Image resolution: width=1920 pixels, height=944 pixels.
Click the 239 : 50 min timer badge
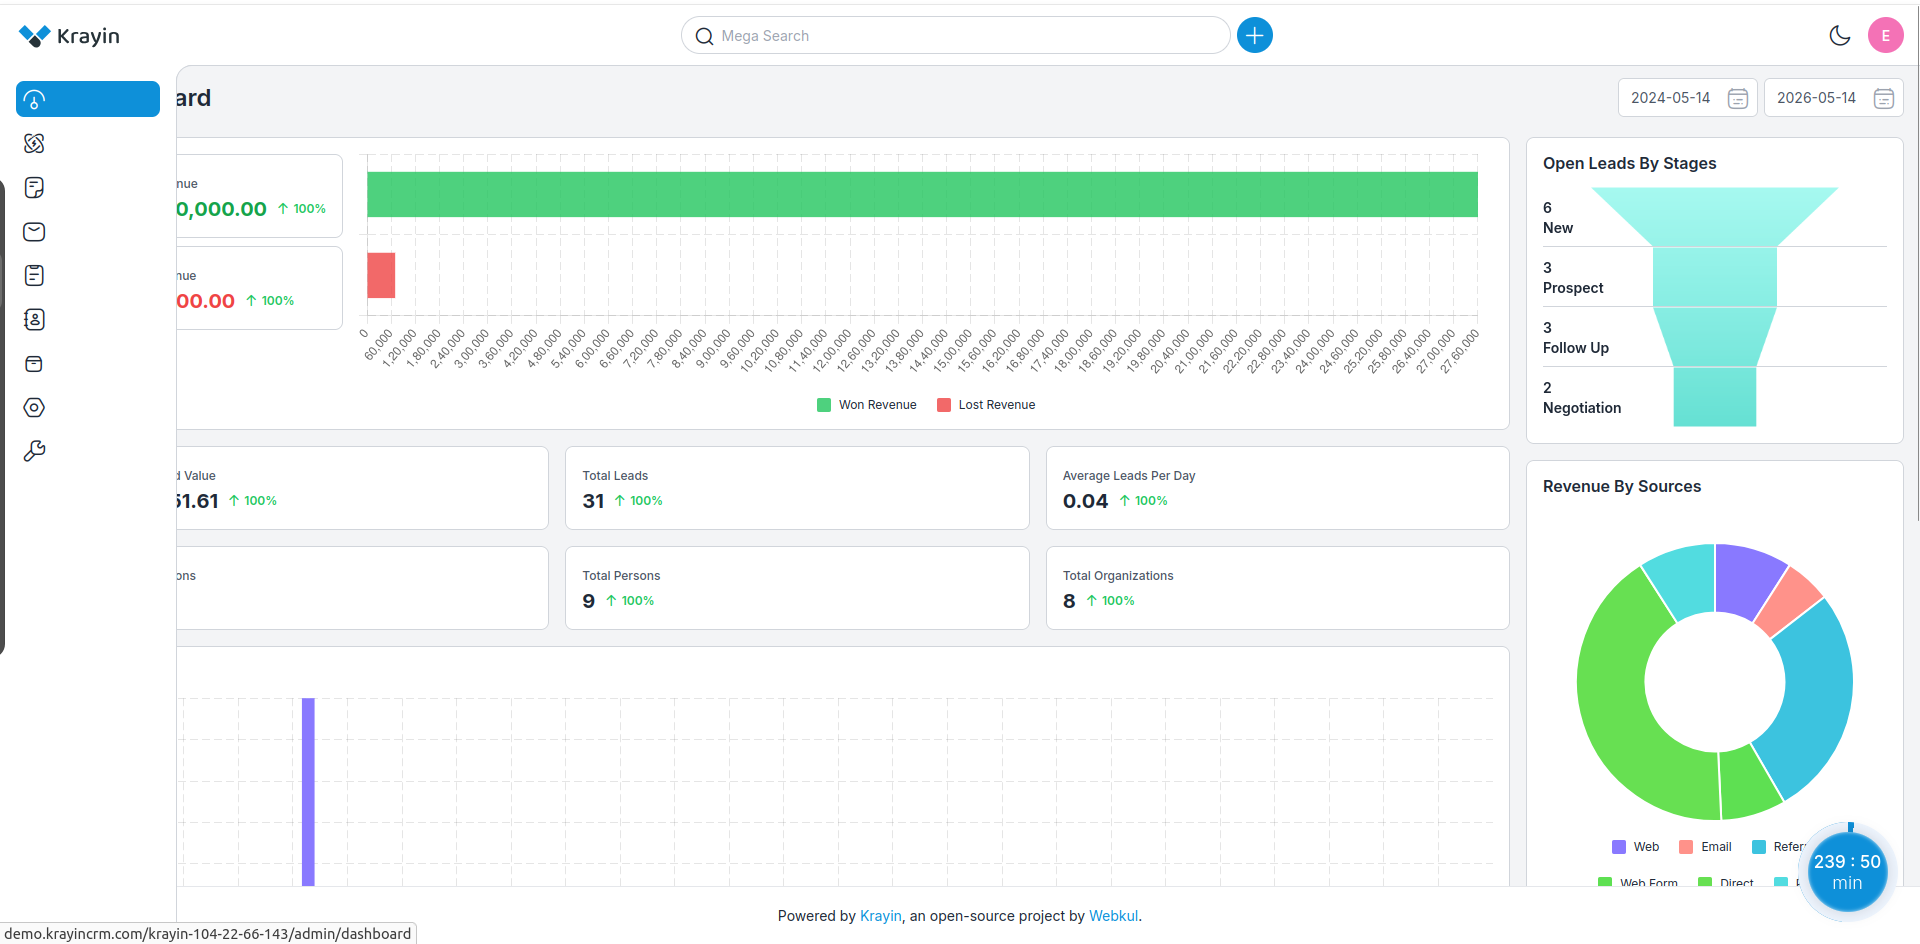pyautogui.click(x=1847, y=873)
